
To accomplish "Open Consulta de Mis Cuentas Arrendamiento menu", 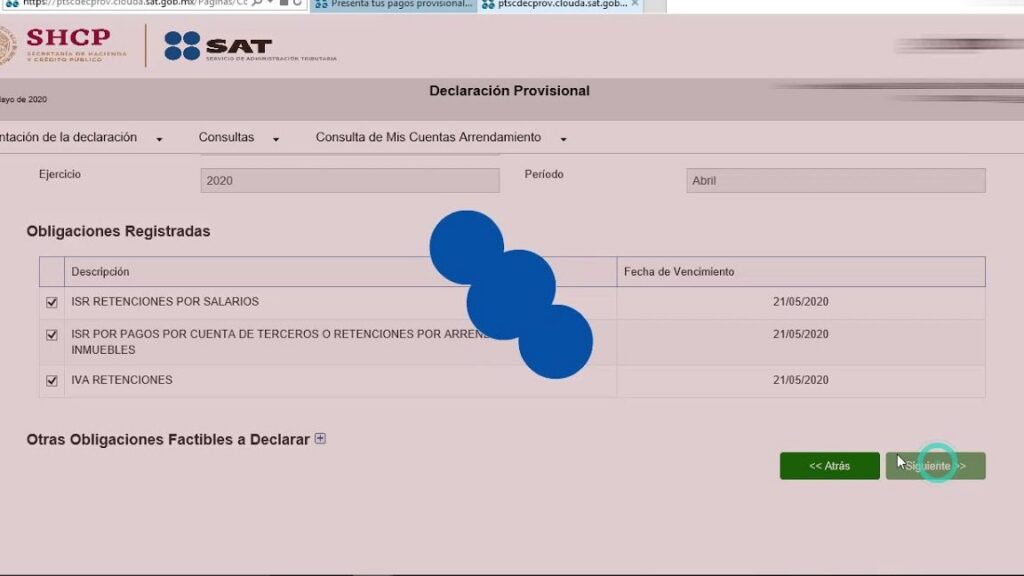I will [x=441, y=138].
